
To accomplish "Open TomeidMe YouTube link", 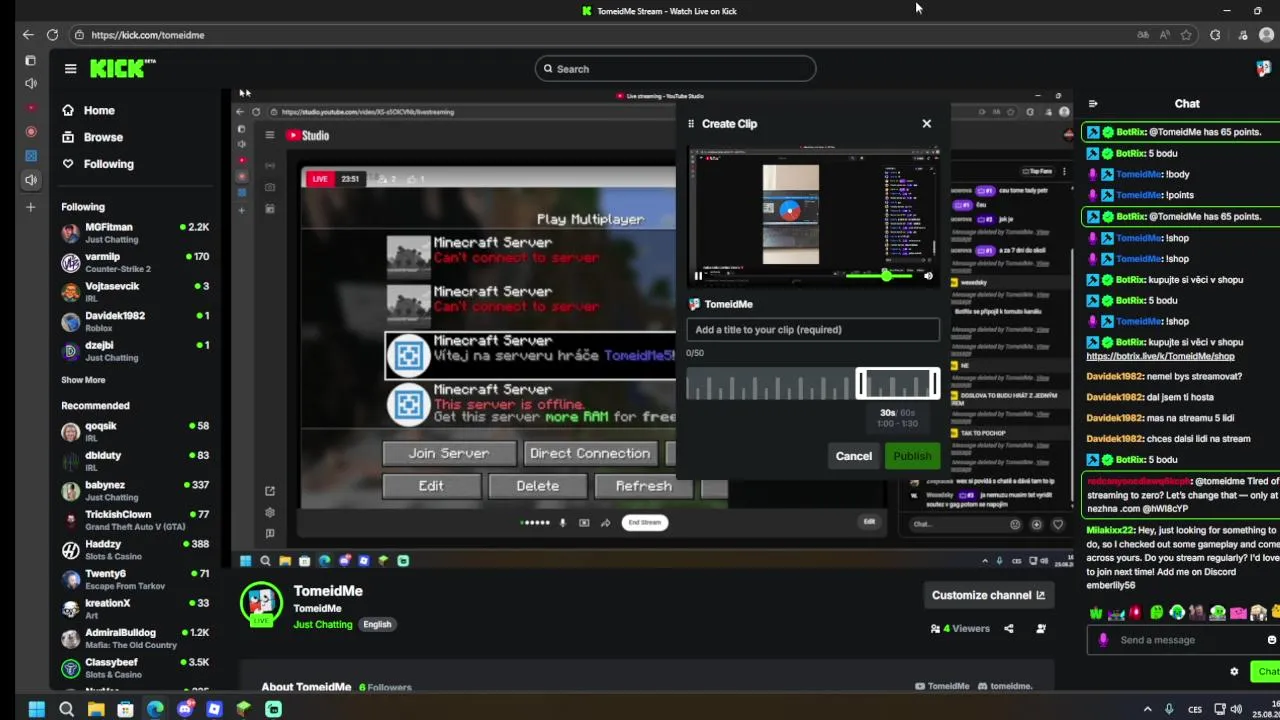I will 942,687.
